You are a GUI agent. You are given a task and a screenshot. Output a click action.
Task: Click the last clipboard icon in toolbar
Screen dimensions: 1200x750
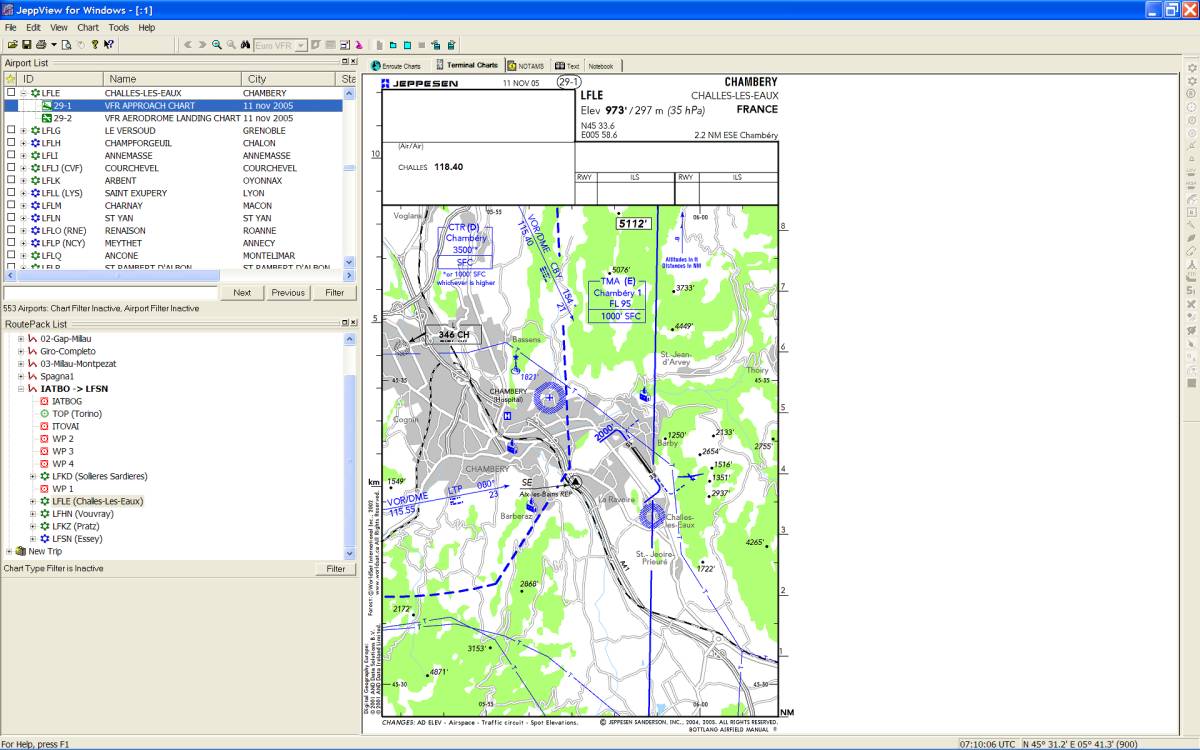tap(452, 45)
